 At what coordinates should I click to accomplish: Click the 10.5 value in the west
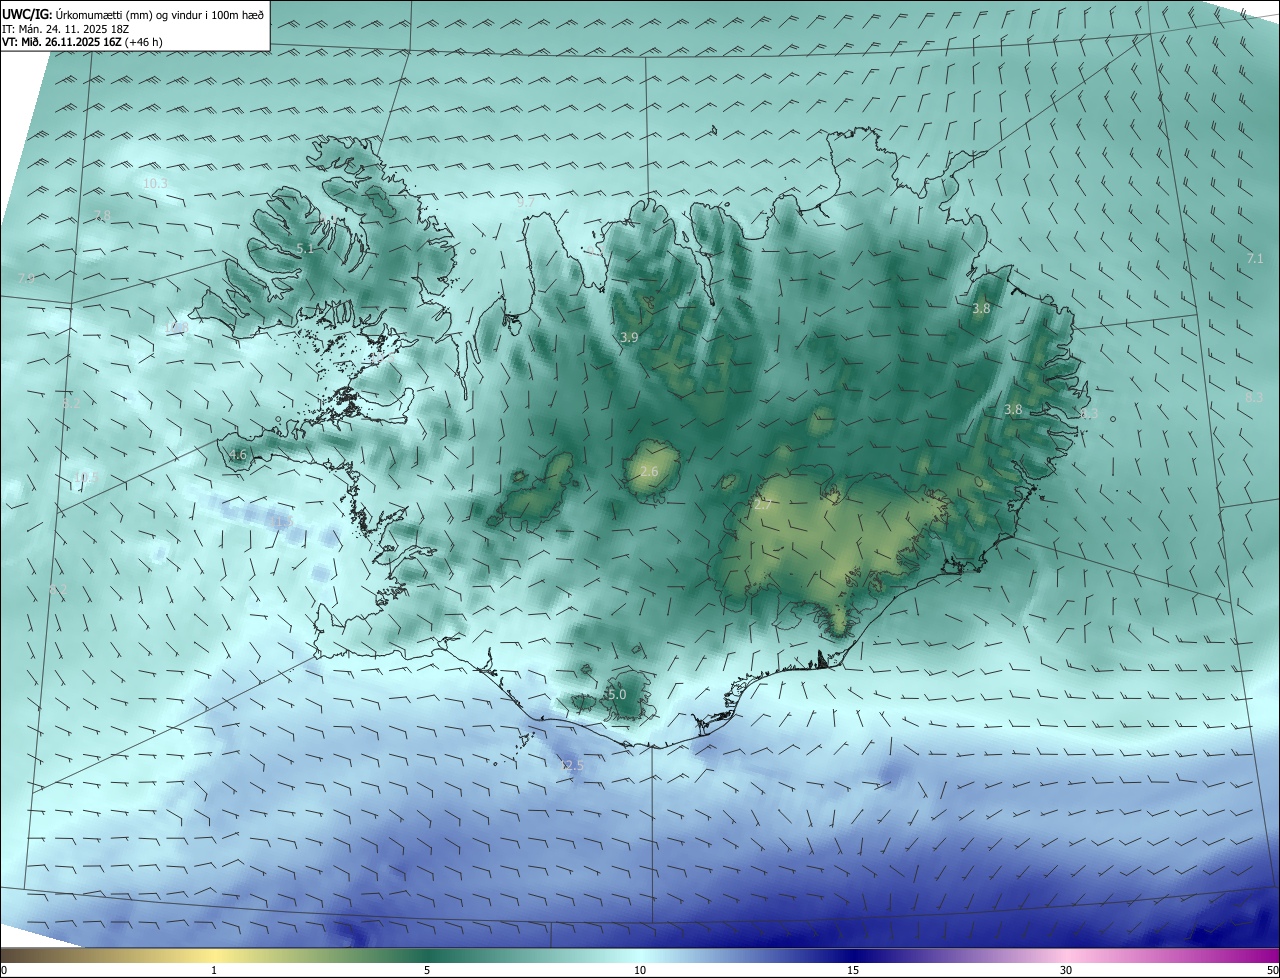86,478
